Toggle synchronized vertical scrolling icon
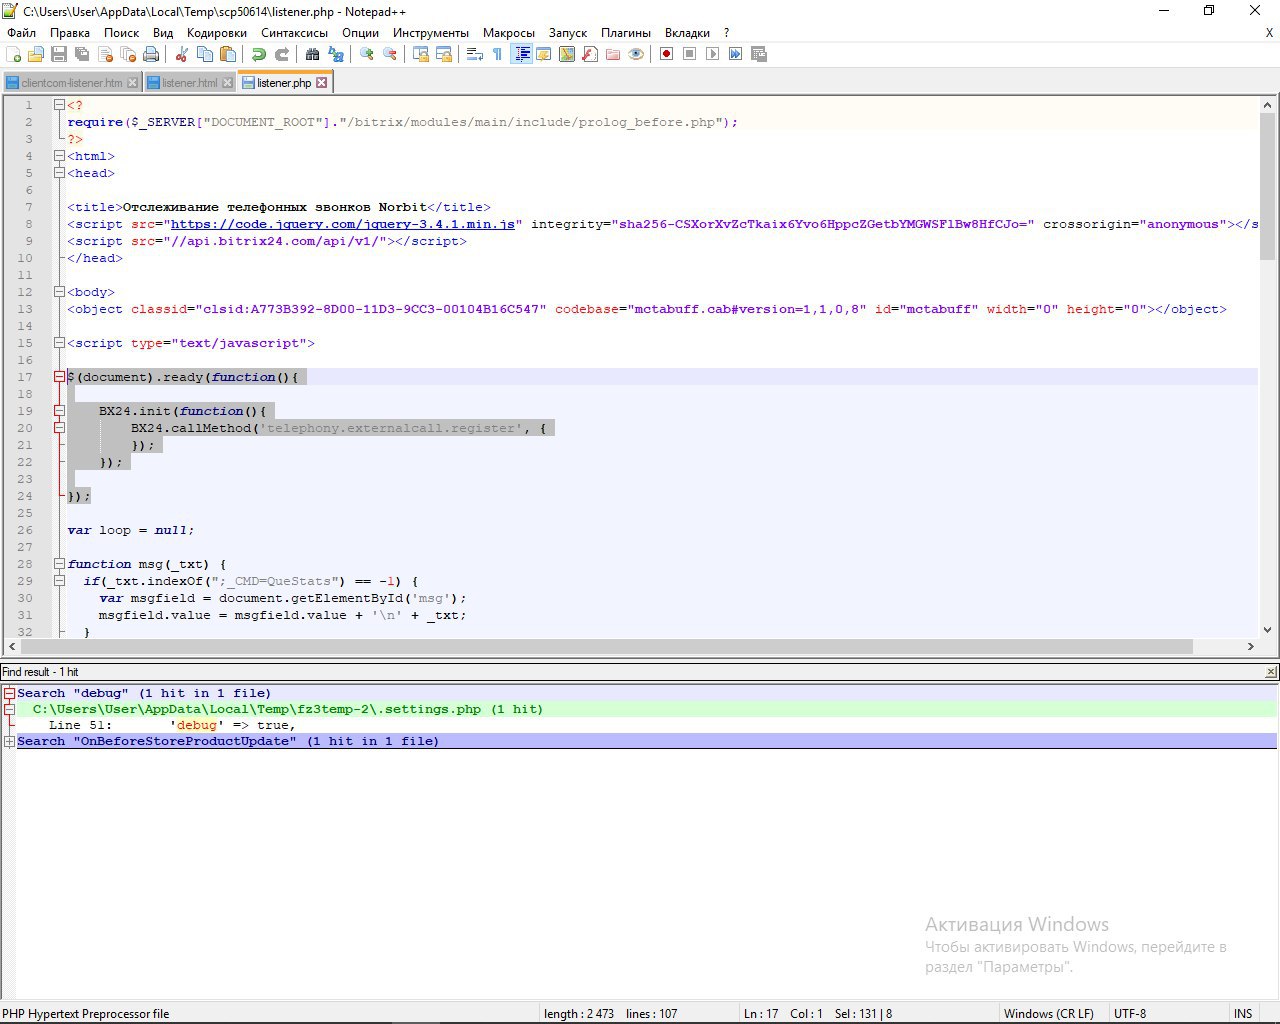1280x1024 pixels. pos(421,54)
